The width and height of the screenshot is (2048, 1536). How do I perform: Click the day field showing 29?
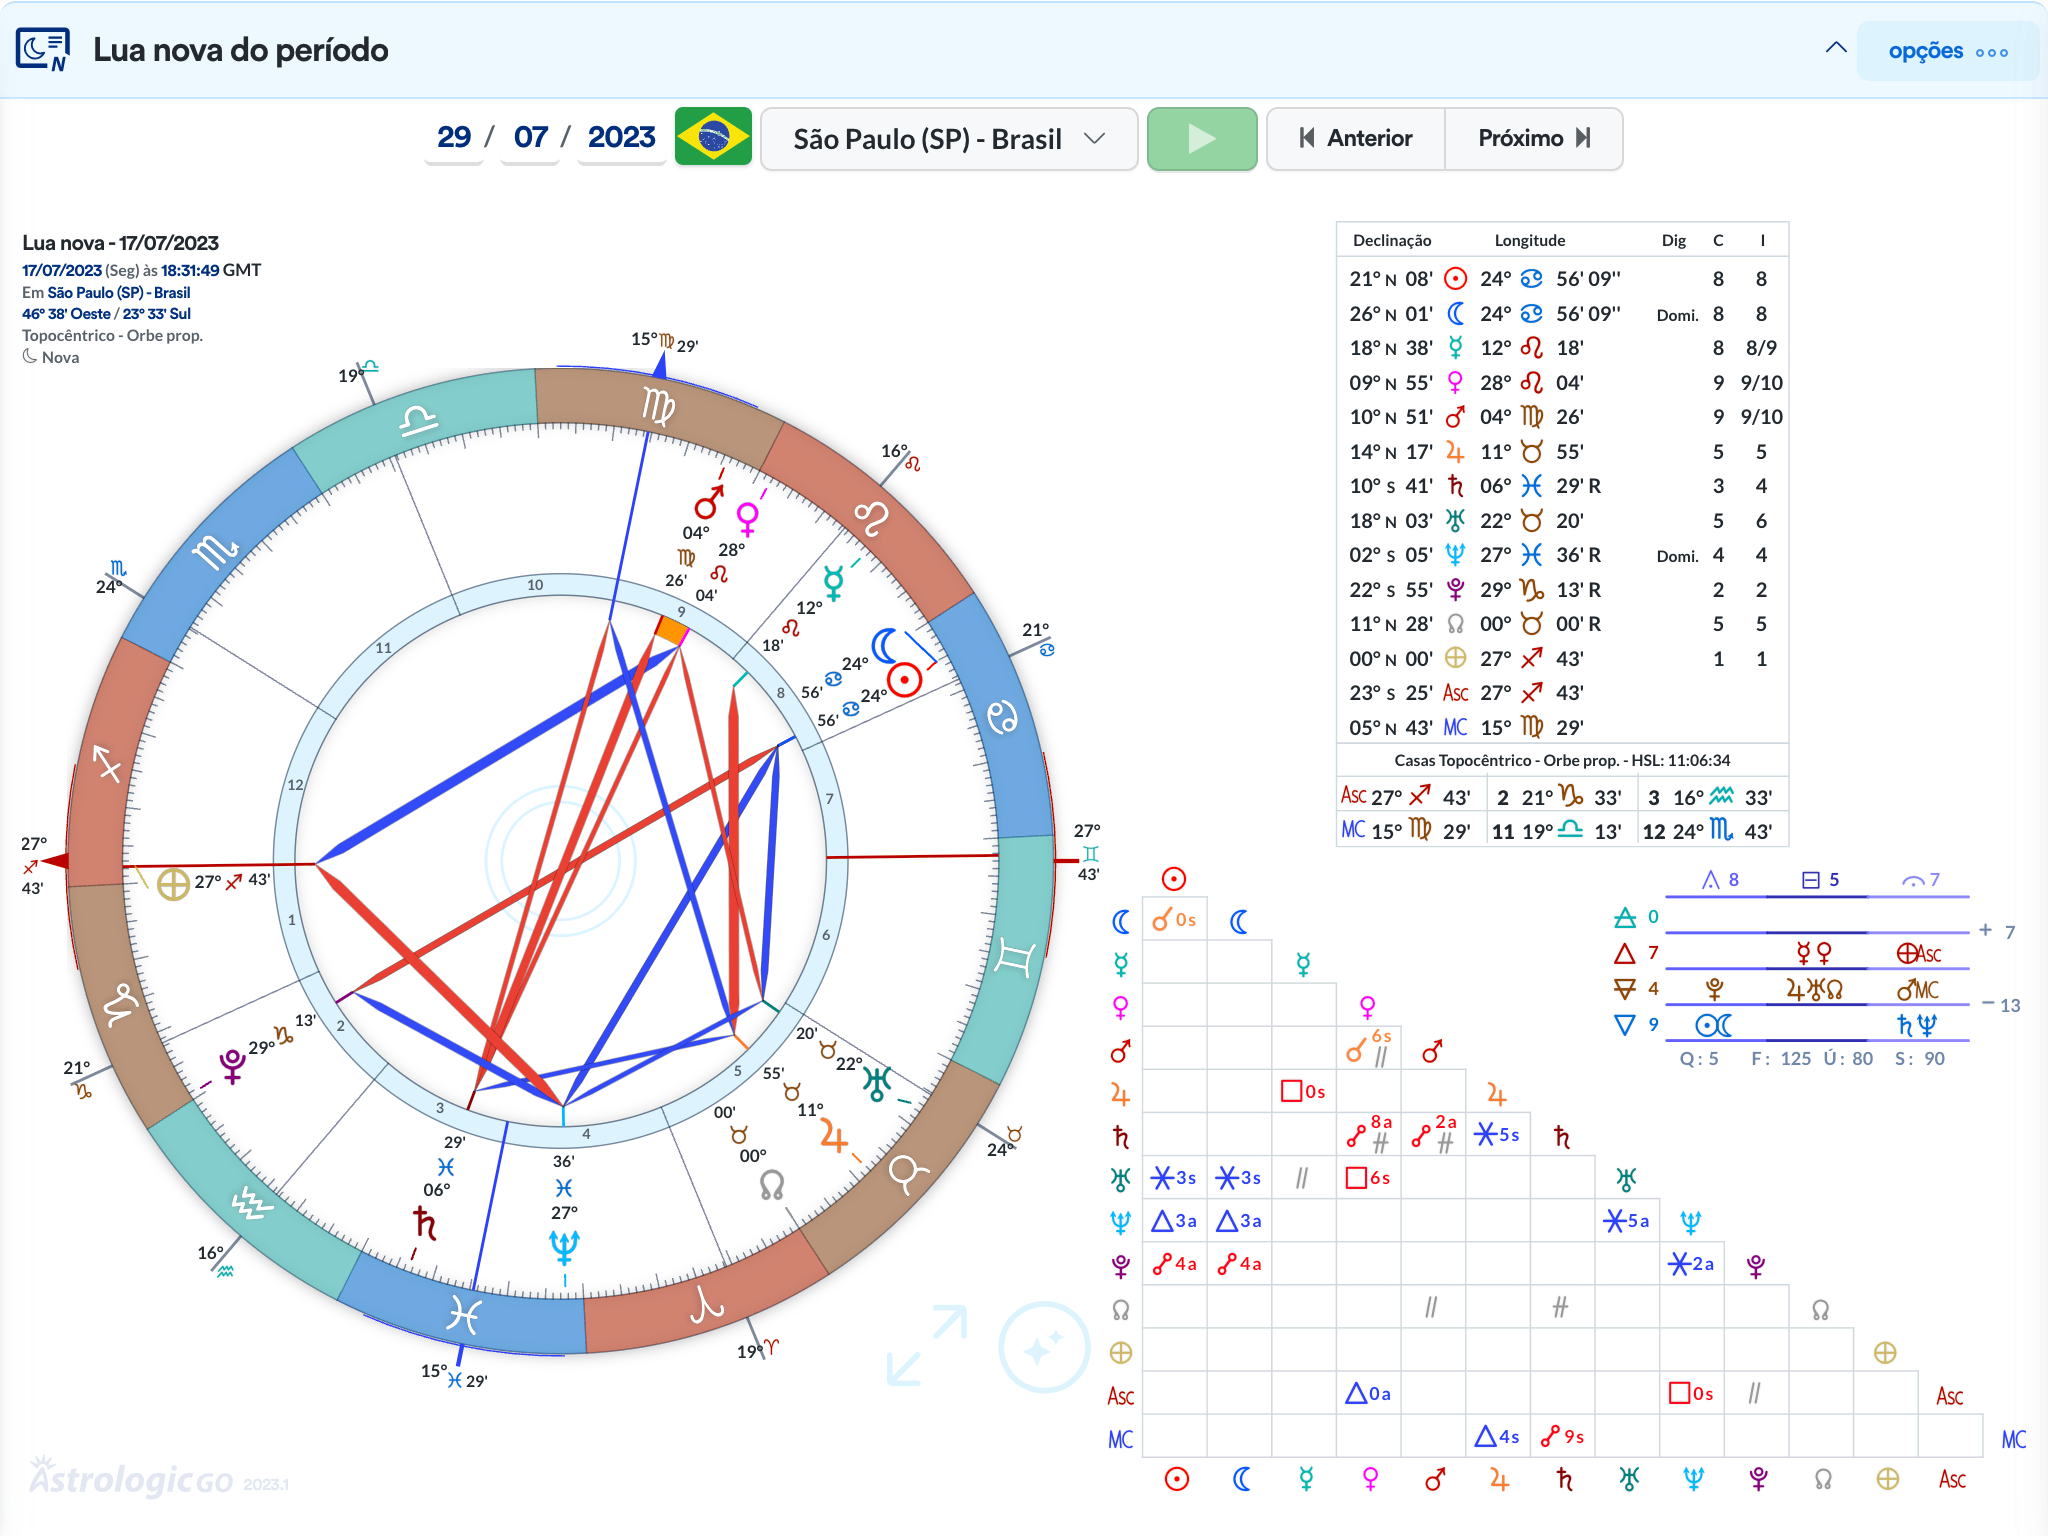454,137
